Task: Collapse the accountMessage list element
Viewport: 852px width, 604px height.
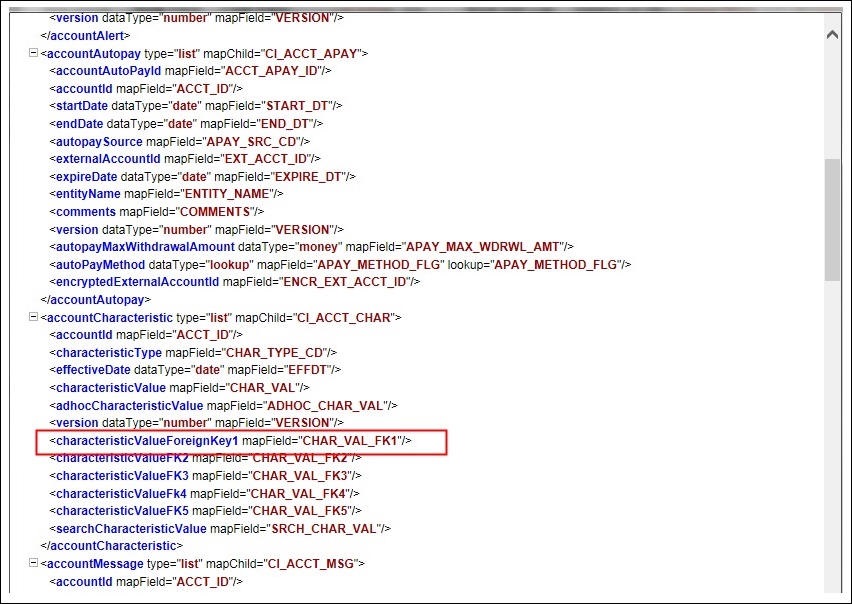Action: pyautogui.click(x=33, y=563)
